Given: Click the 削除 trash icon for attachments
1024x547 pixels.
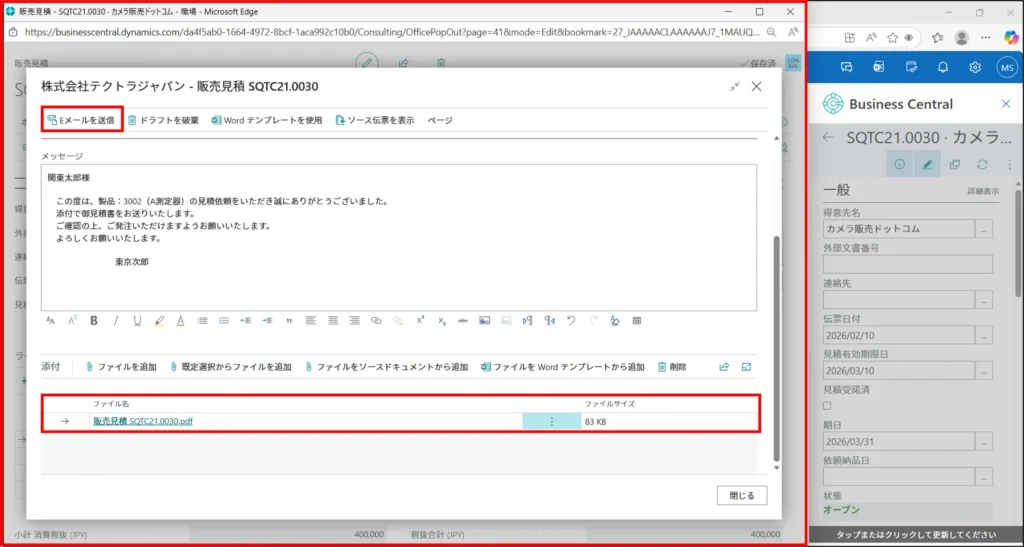Looking at the screenshot, I should click(x=672, y=367).
